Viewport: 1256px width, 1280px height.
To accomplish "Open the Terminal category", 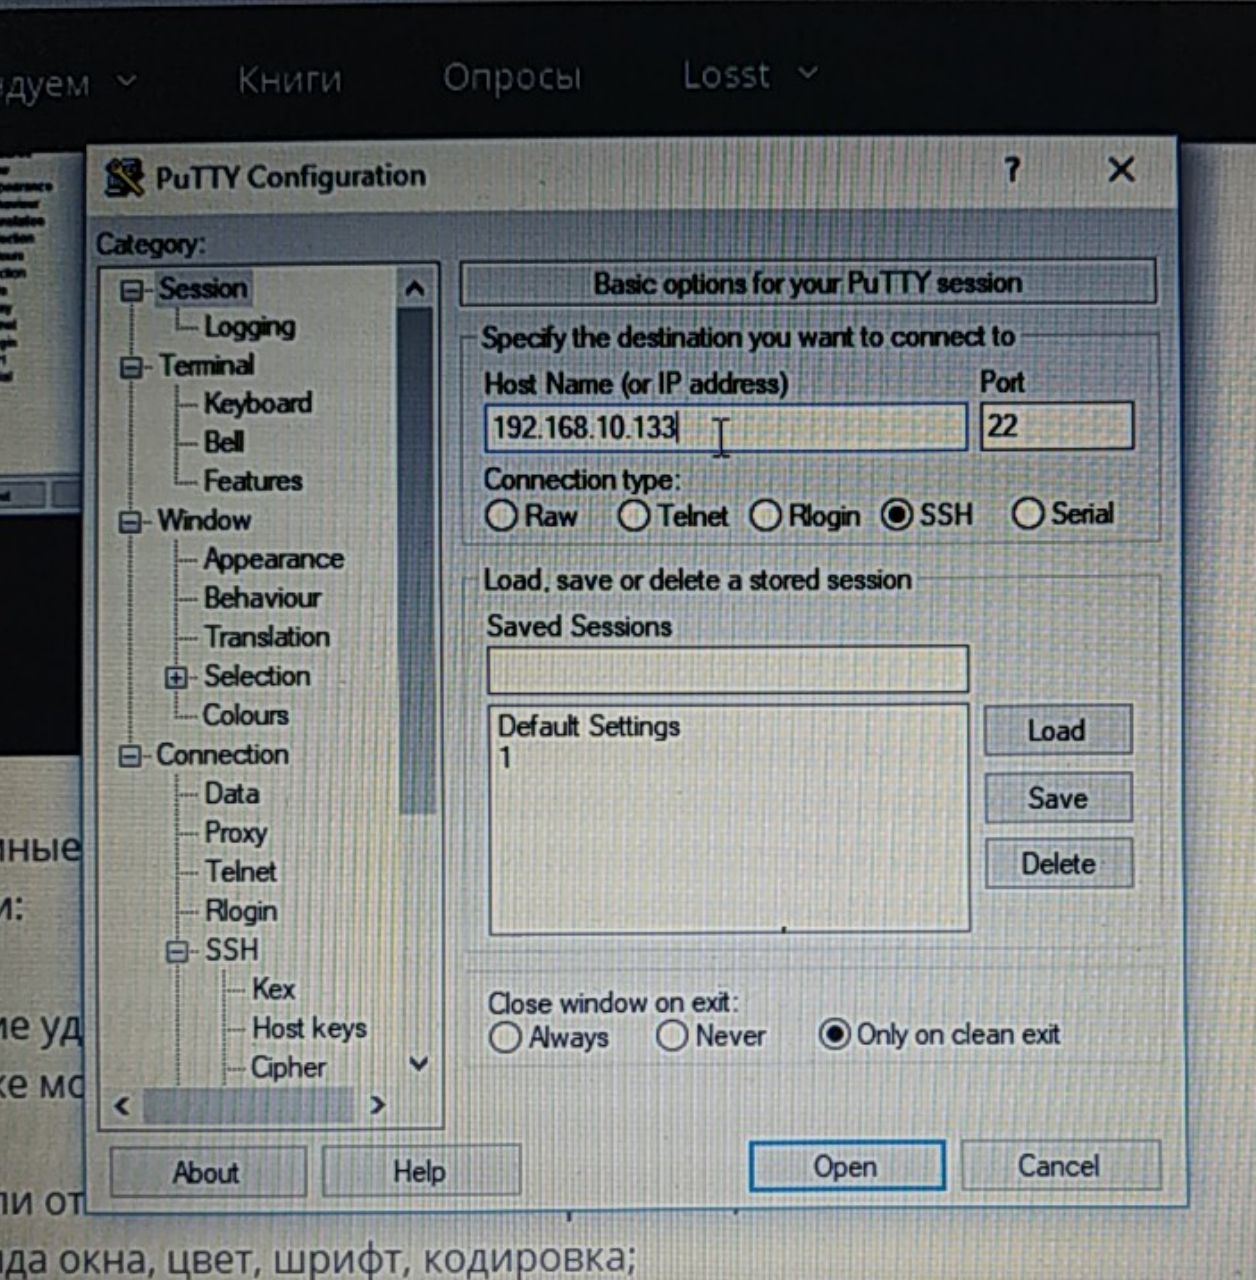I will 207,366.
